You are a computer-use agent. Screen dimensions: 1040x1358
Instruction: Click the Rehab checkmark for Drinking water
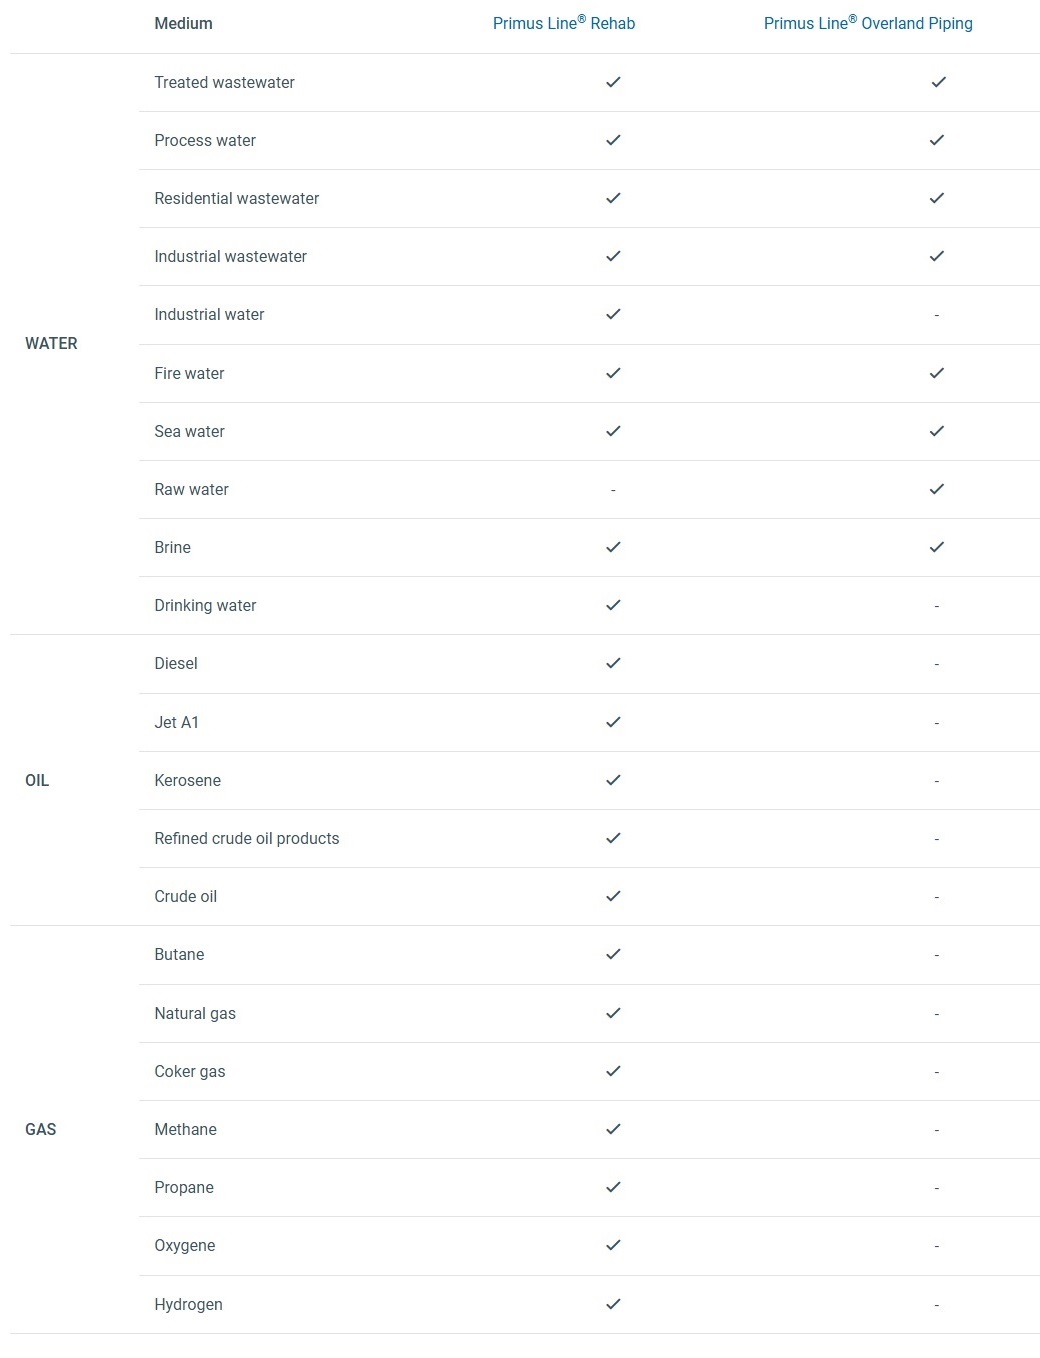[x=613, y=605]
